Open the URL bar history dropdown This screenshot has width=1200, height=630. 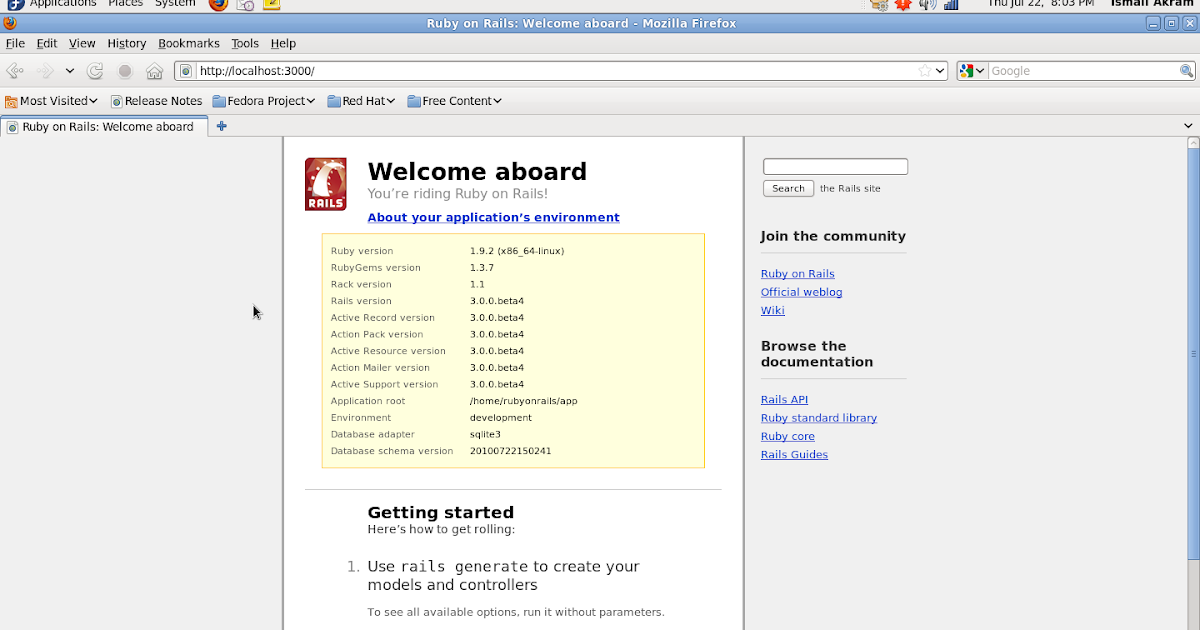941,71
